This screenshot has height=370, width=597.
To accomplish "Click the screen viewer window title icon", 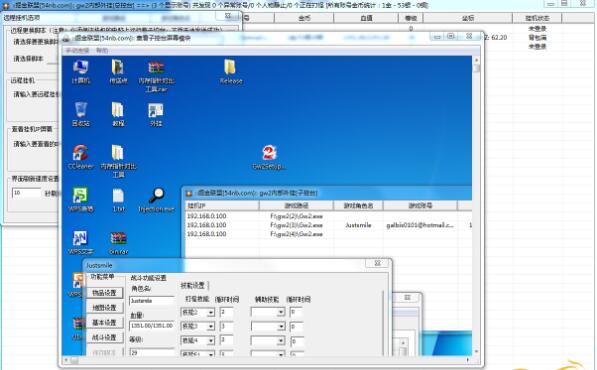I will click(66, 38).
